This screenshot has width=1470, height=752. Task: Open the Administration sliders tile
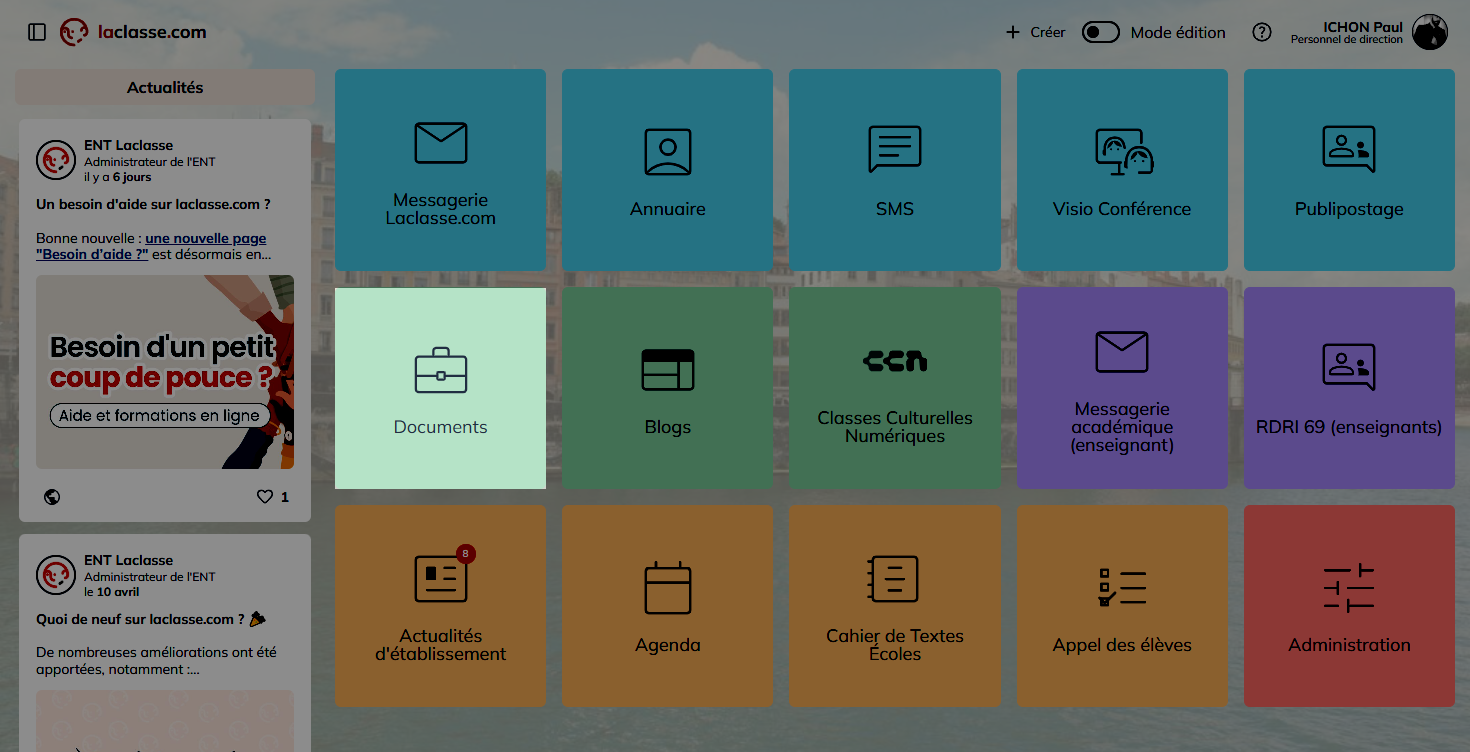[x=1349, y=606]
